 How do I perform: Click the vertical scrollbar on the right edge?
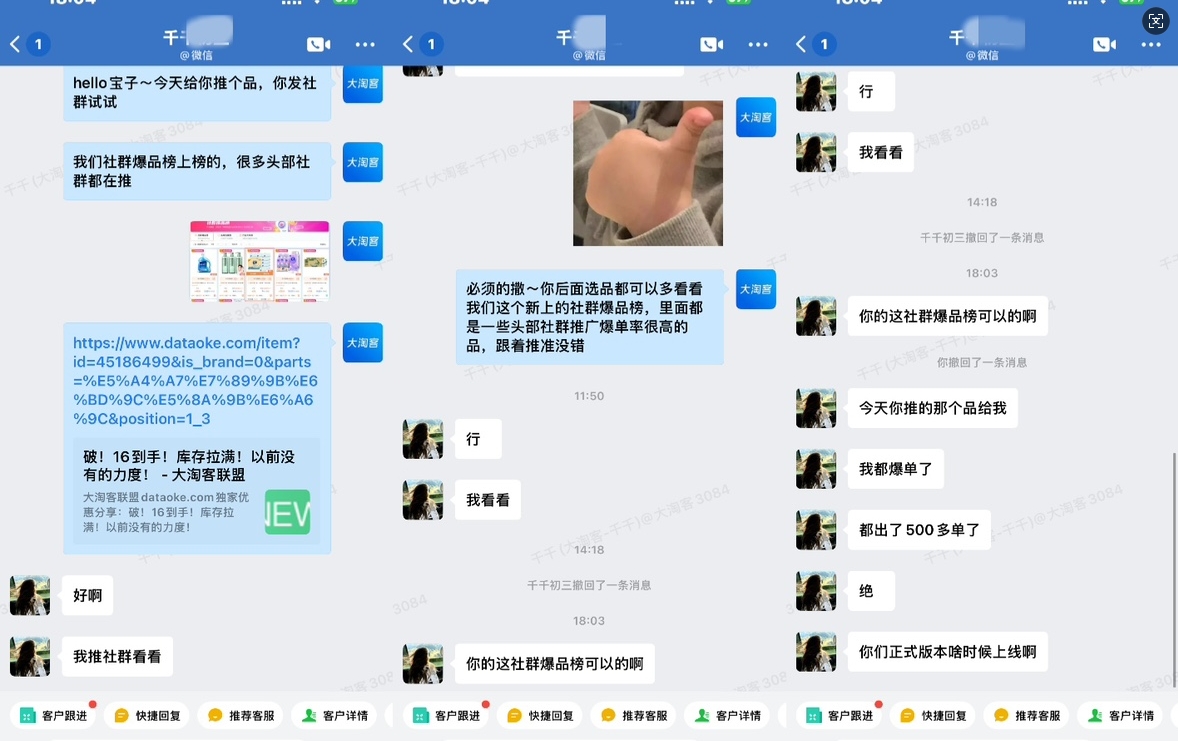click(1174, 540)
